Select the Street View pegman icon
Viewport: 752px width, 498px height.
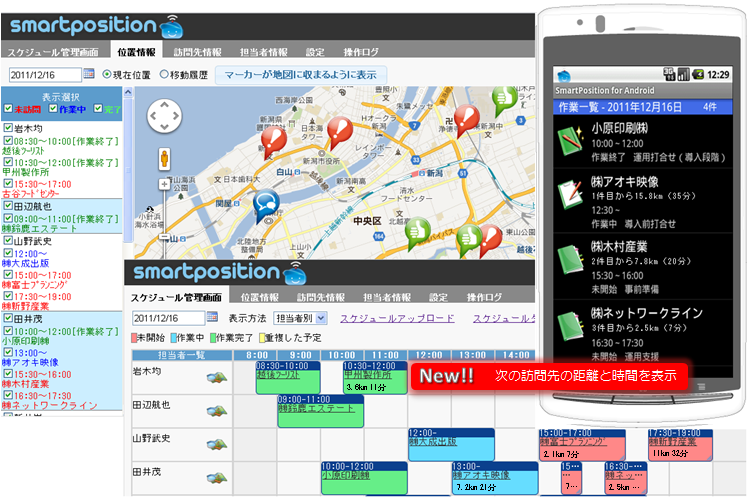coord(164,158)
